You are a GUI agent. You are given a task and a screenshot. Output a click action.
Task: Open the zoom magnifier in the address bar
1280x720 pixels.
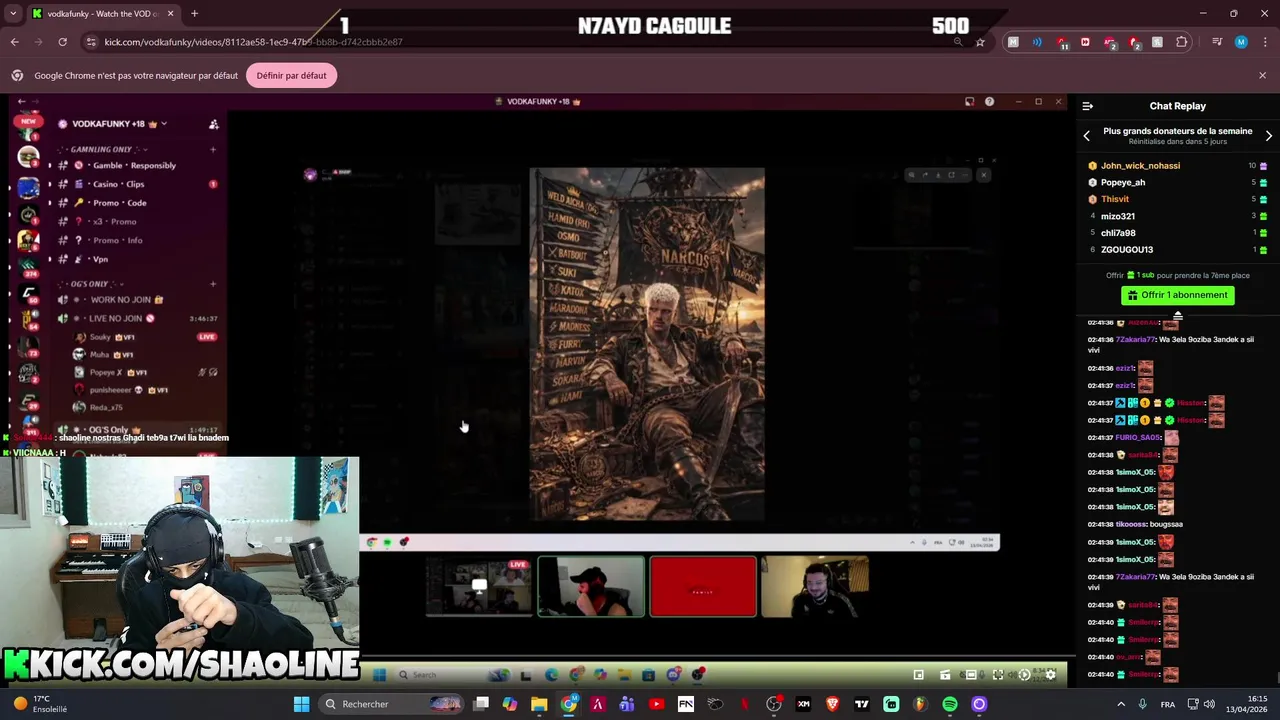coord(958,42)
